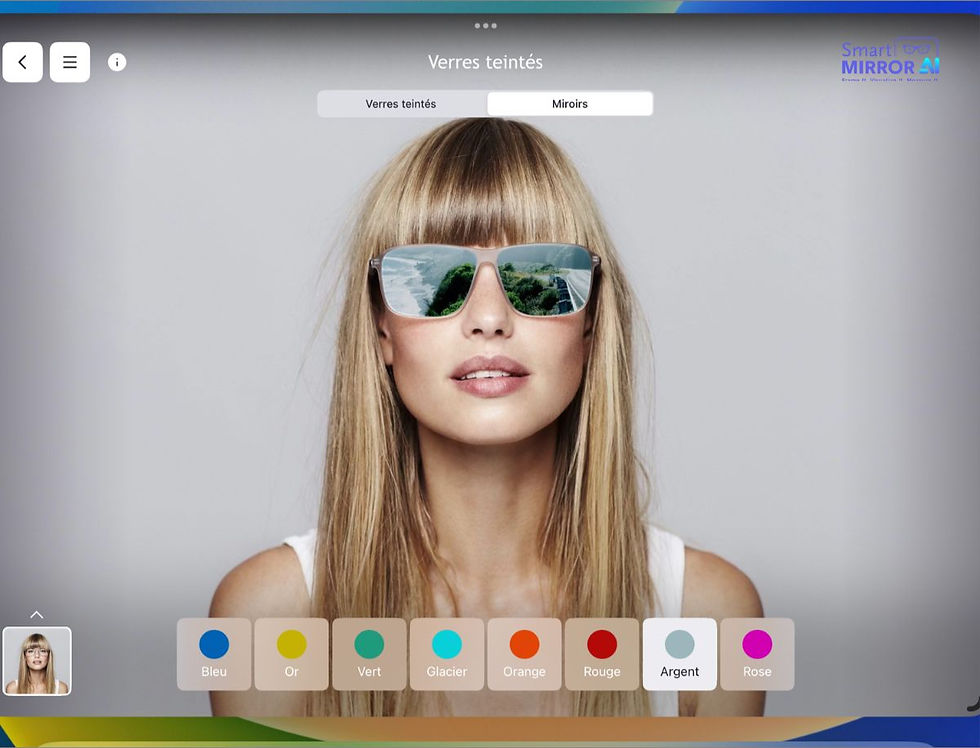Toggle the lens view to Miroirs mode
This screenshot has height=748, width=980.
(x=570, y=103)
